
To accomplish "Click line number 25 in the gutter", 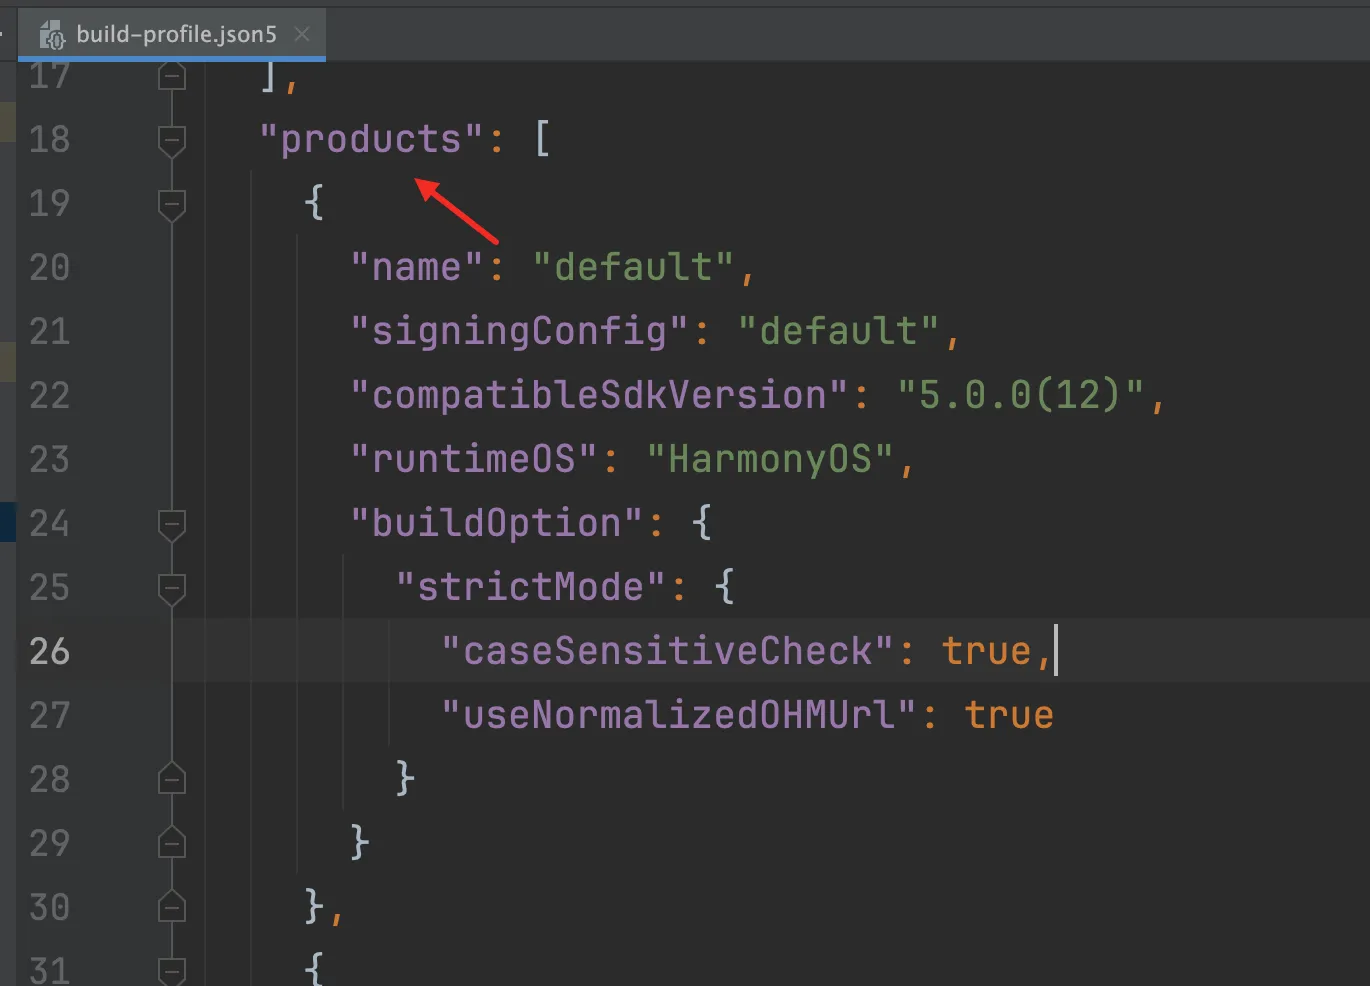I will tap(49, 587).
